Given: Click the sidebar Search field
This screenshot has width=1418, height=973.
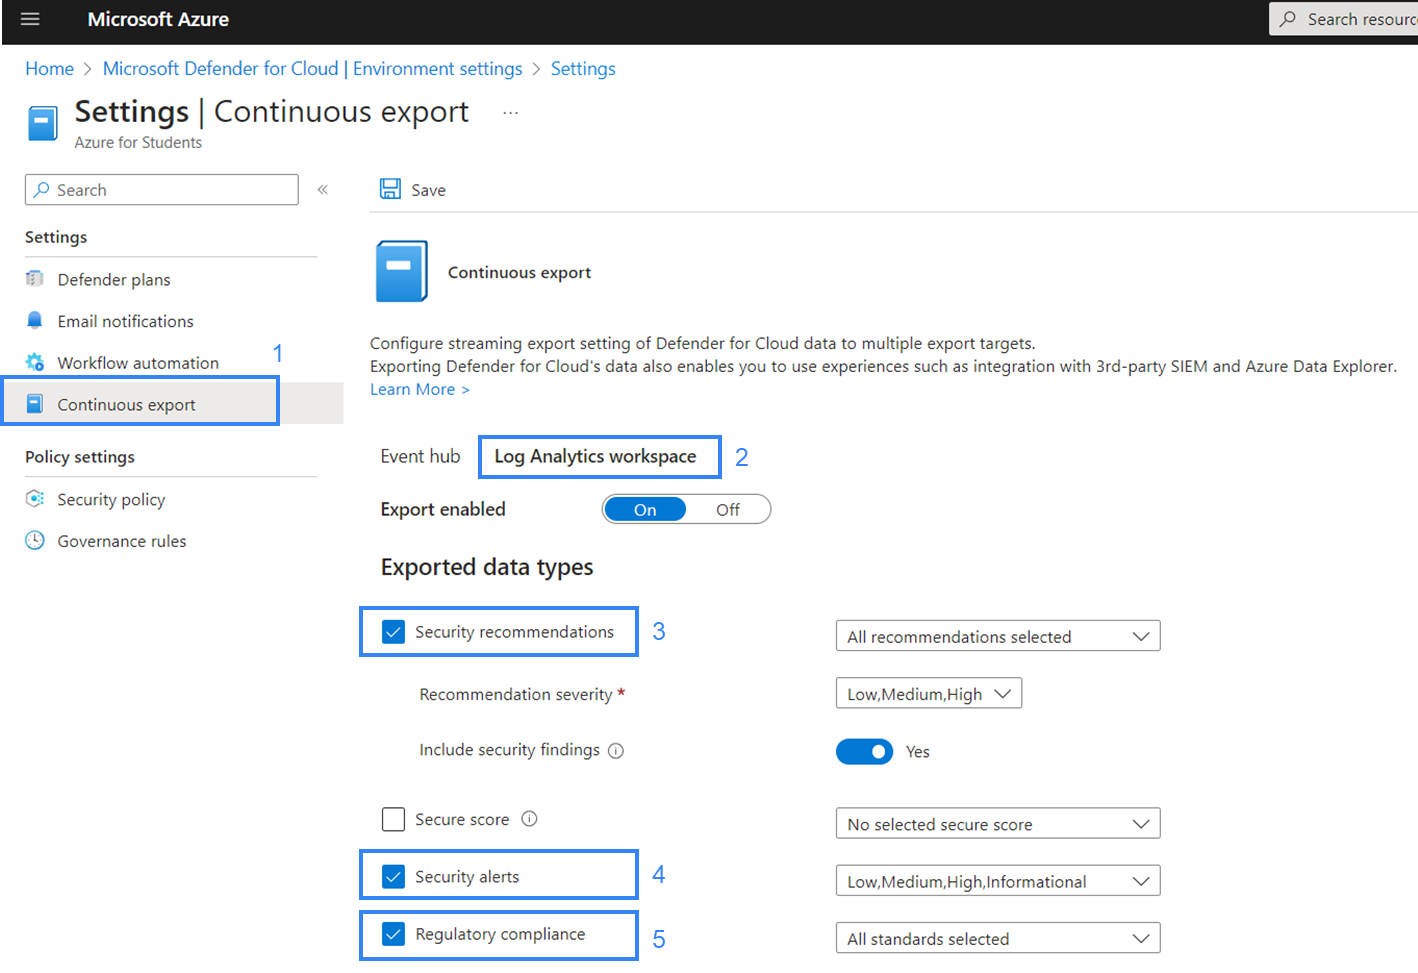Looking at the screenshot, I should (x=162, y=189).
